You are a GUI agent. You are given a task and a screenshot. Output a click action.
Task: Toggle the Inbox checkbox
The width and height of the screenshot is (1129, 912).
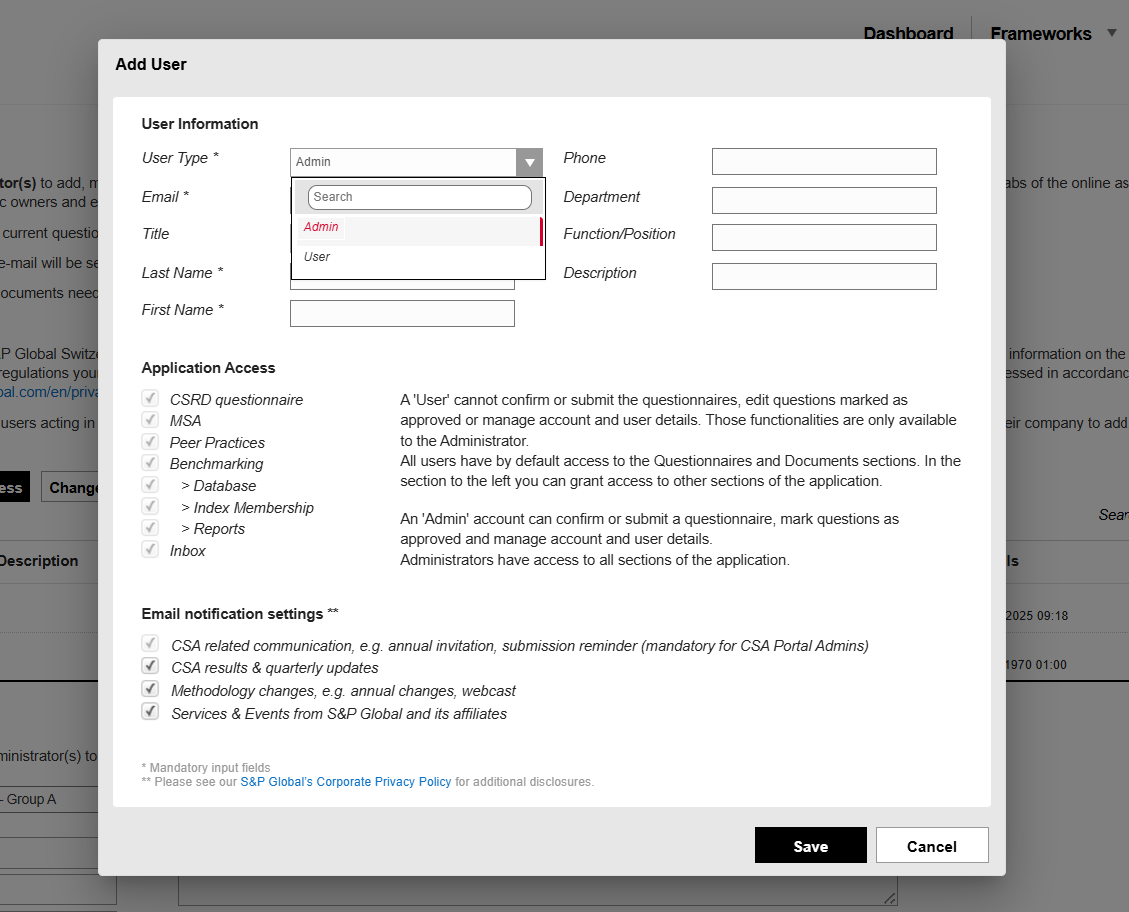150,550
